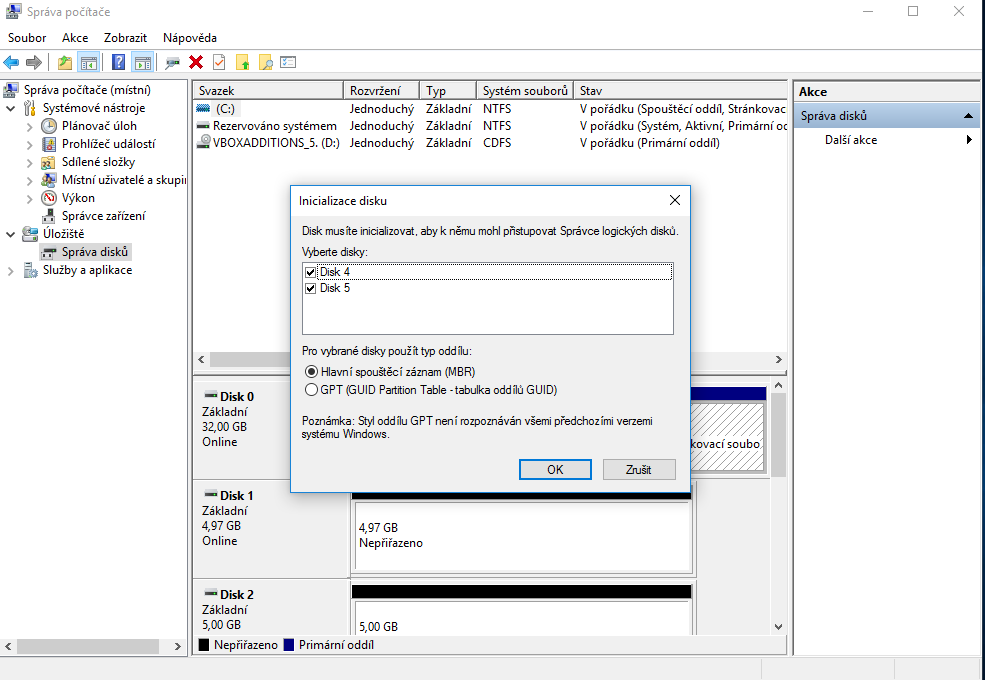Screen dimensions: 985x680
Task: Select the Sdílené složky tree item
Action: (98, 162)
